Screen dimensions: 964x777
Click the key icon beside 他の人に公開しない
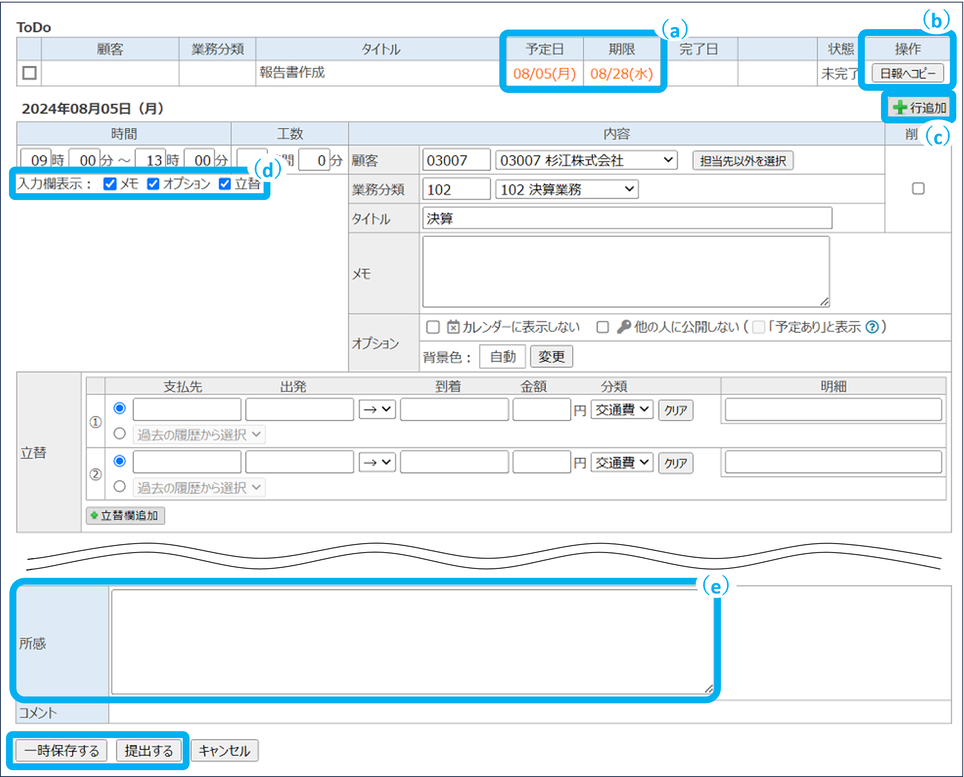[x=623, y=327]
